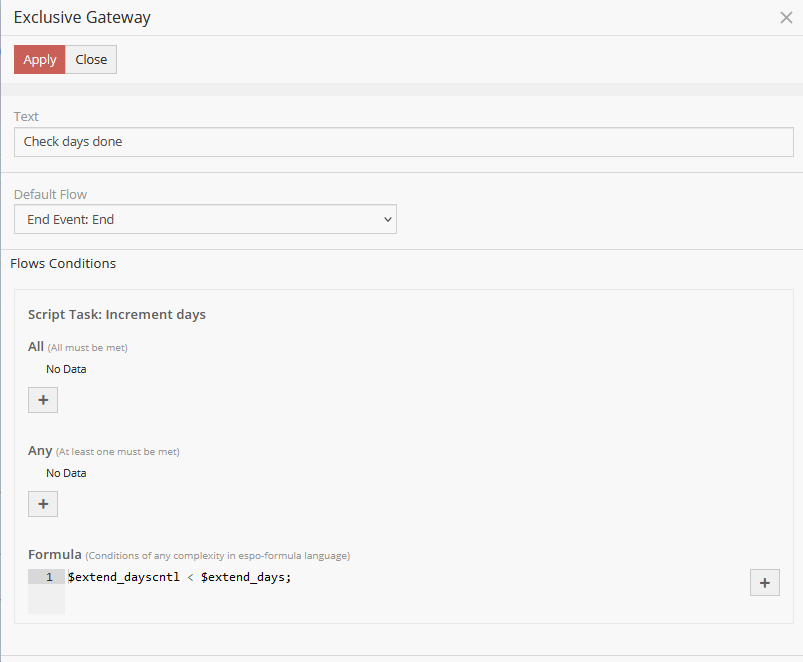This screenshot has width=803, height=662.
Task: Click the 'Formula' section label
Action: (x=54, y=554)
